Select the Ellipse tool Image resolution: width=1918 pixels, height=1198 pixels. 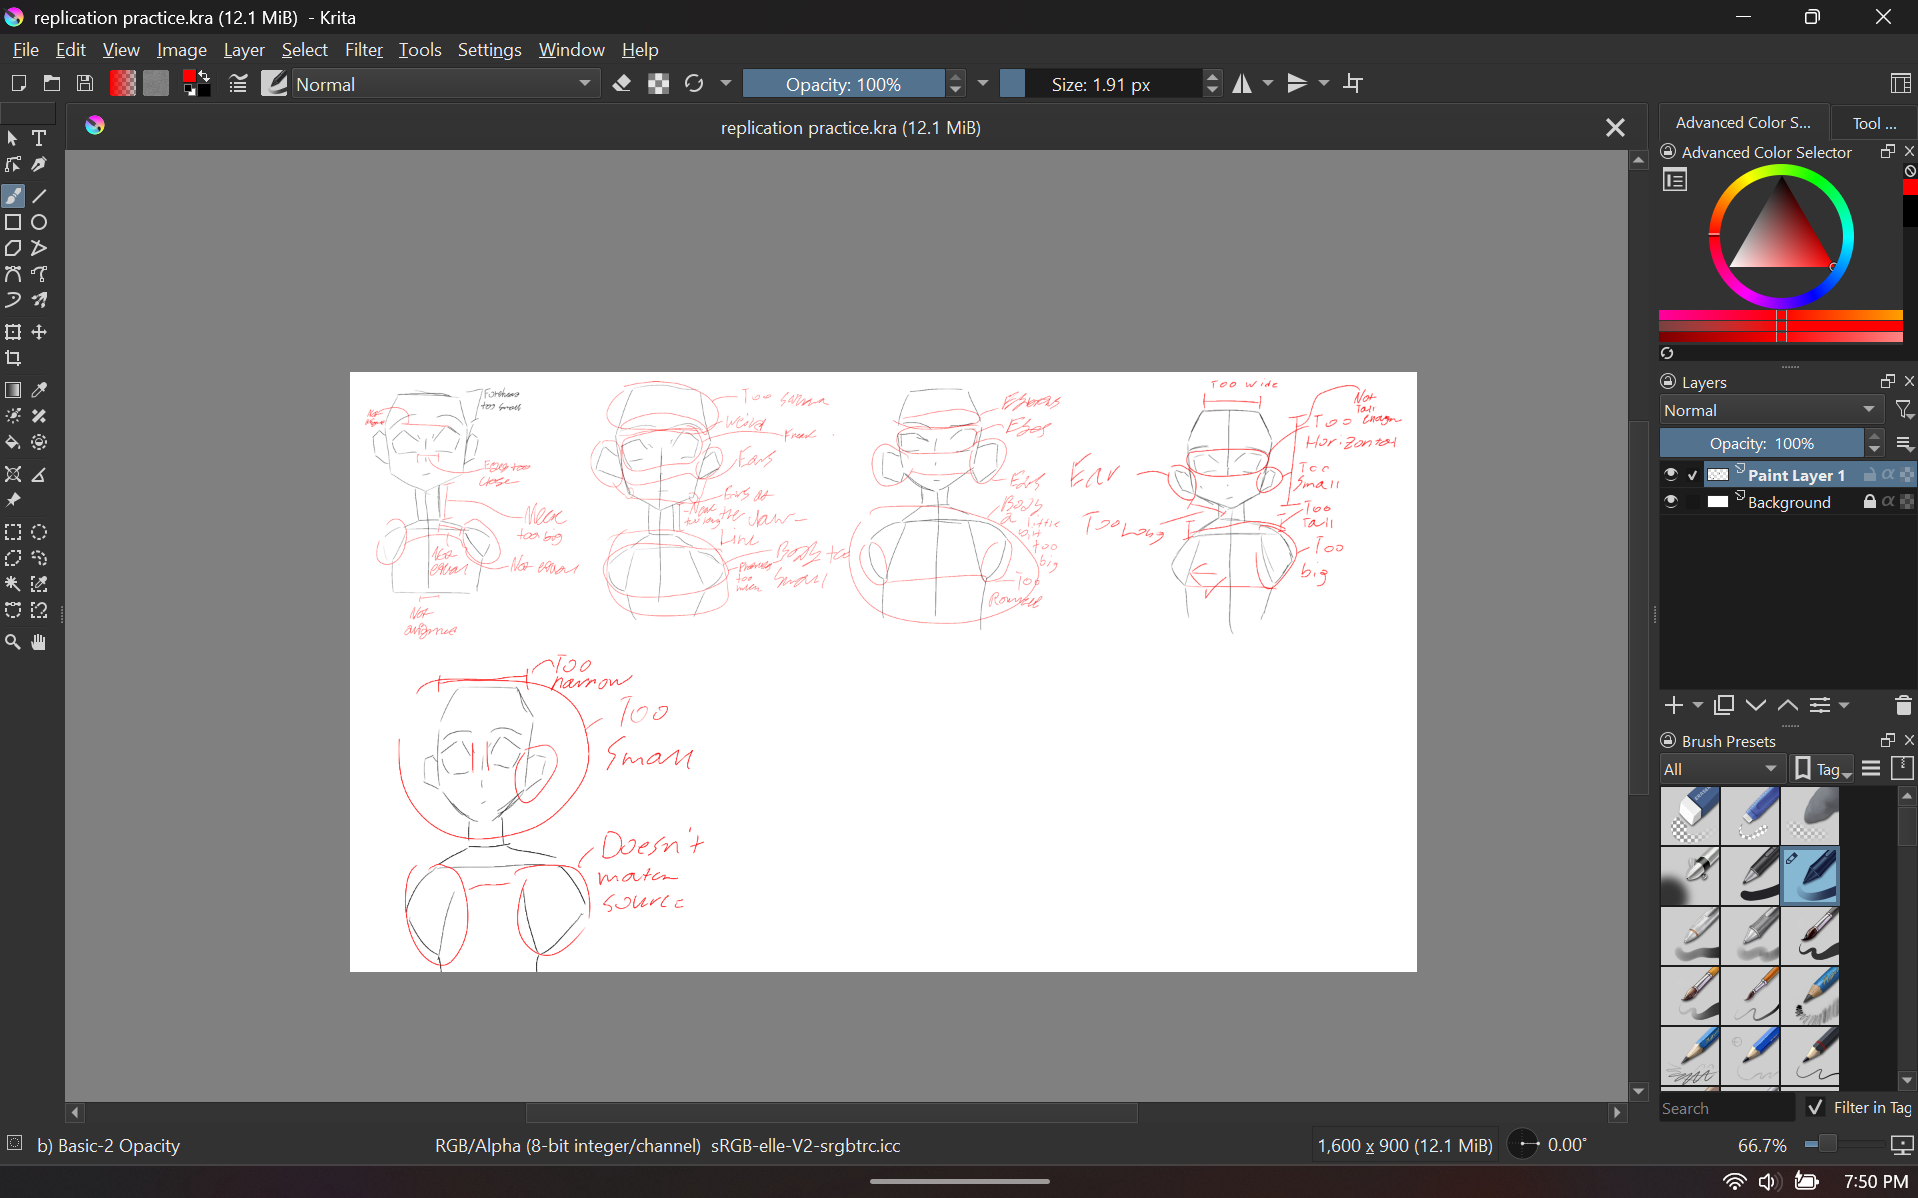click(40, 223)
